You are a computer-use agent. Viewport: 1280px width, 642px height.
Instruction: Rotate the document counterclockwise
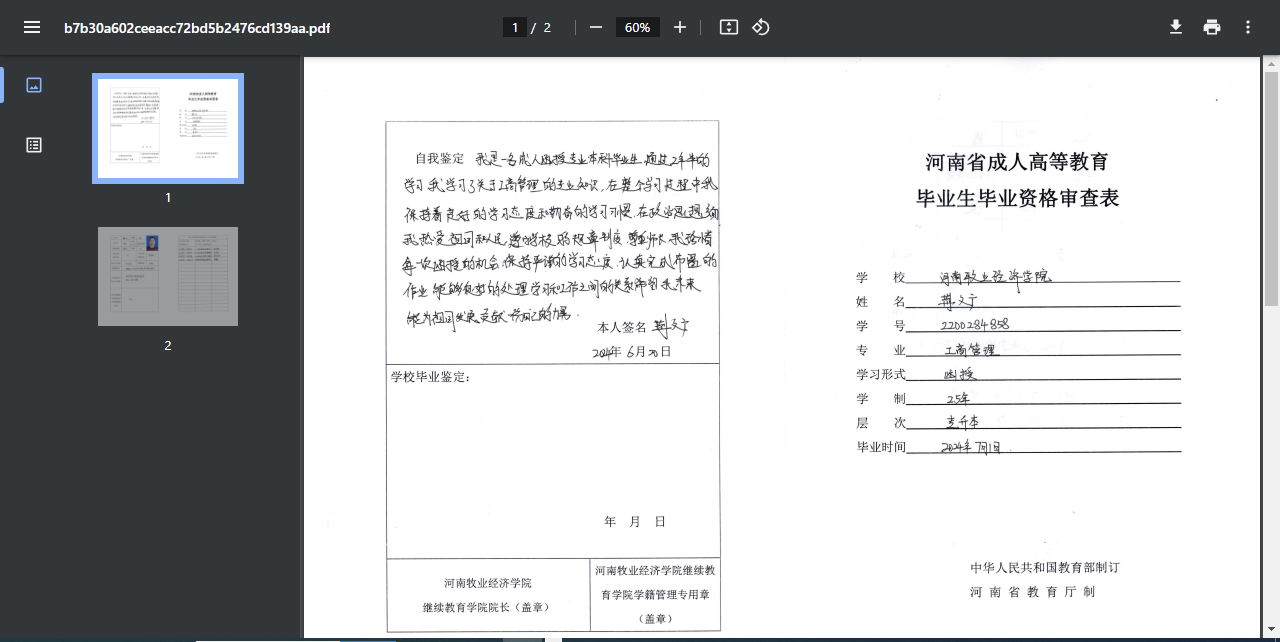[761, 27]
